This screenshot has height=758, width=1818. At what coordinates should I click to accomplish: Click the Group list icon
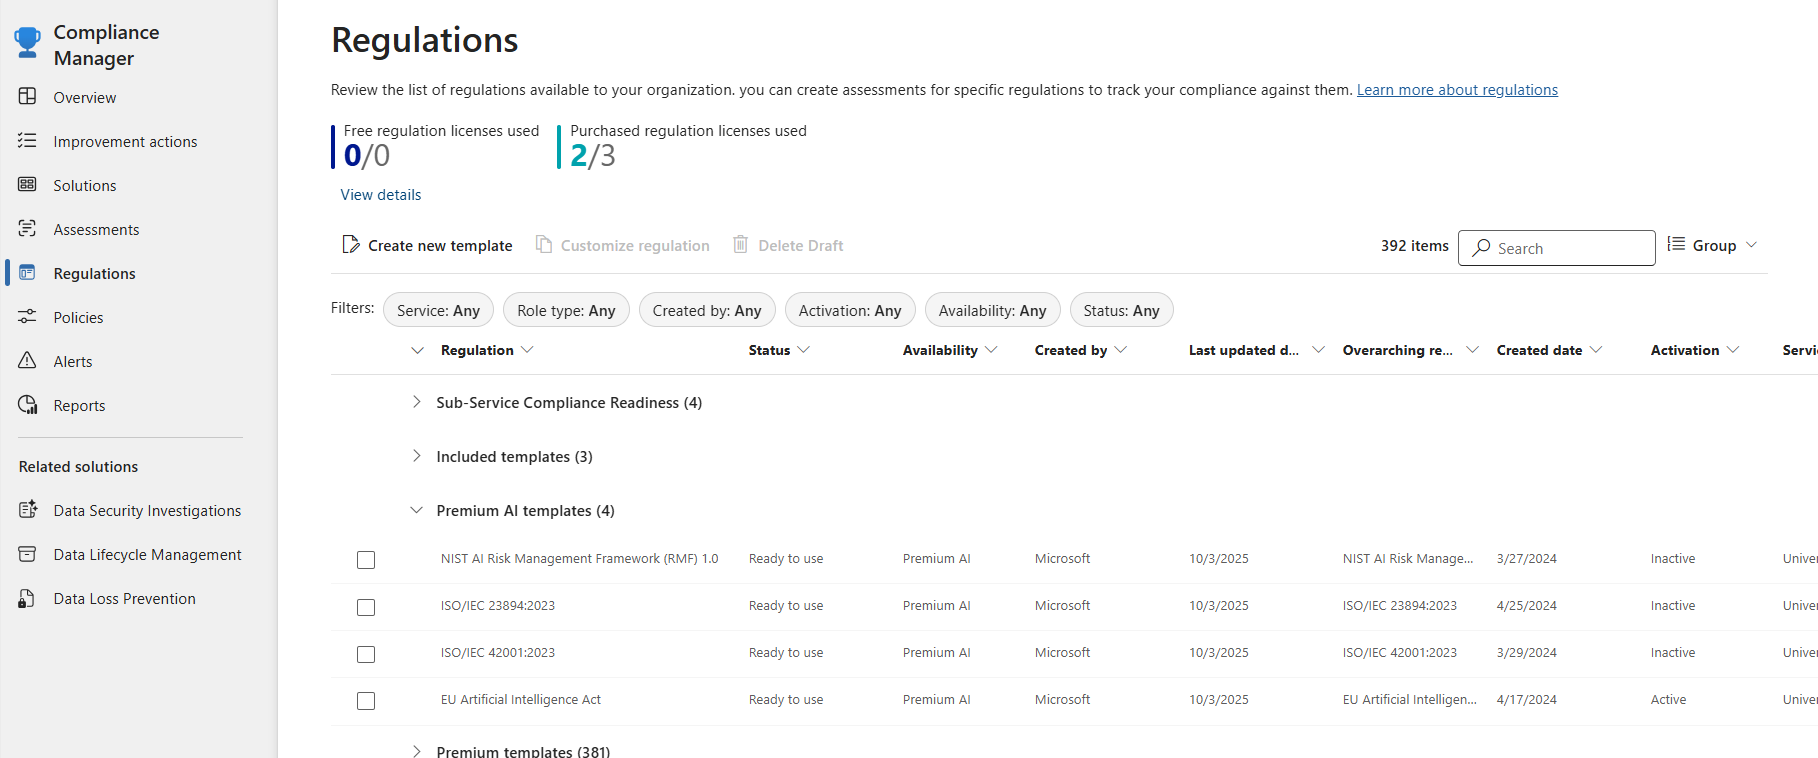point(1676,244)
